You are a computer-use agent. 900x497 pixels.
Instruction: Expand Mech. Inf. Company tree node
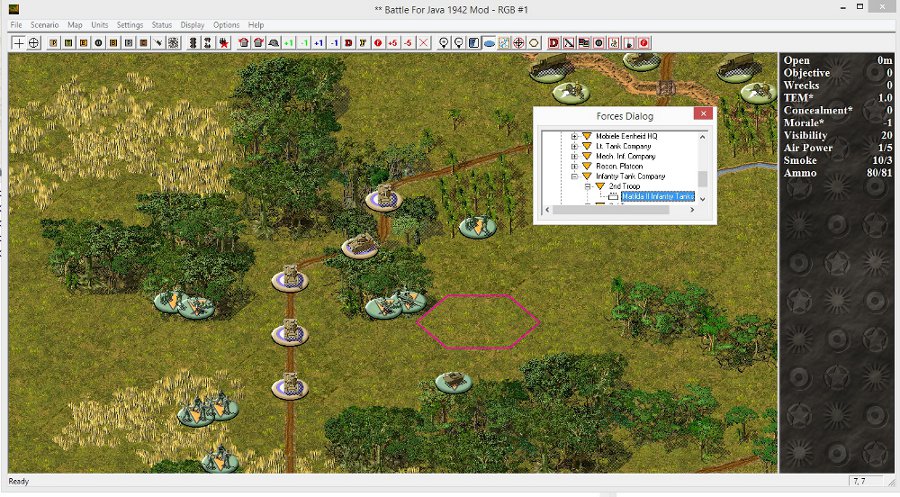[574, 156]
